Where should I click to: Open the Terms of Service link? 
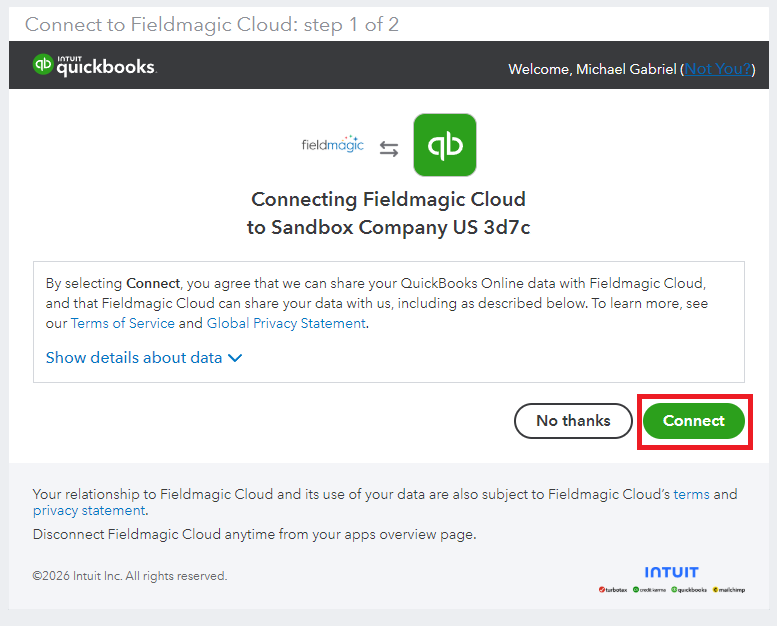(122, 323)
